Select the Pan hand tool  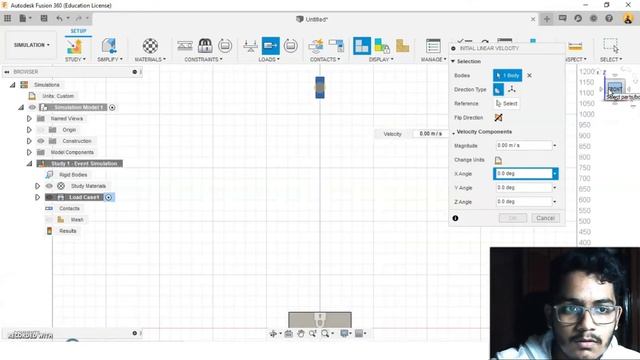pos(301,333)
